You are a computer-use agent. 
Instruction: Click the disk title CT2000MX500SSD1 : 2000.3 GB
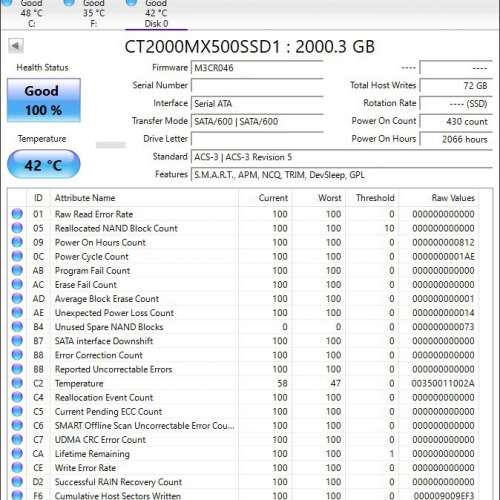(x=250, y=47)
